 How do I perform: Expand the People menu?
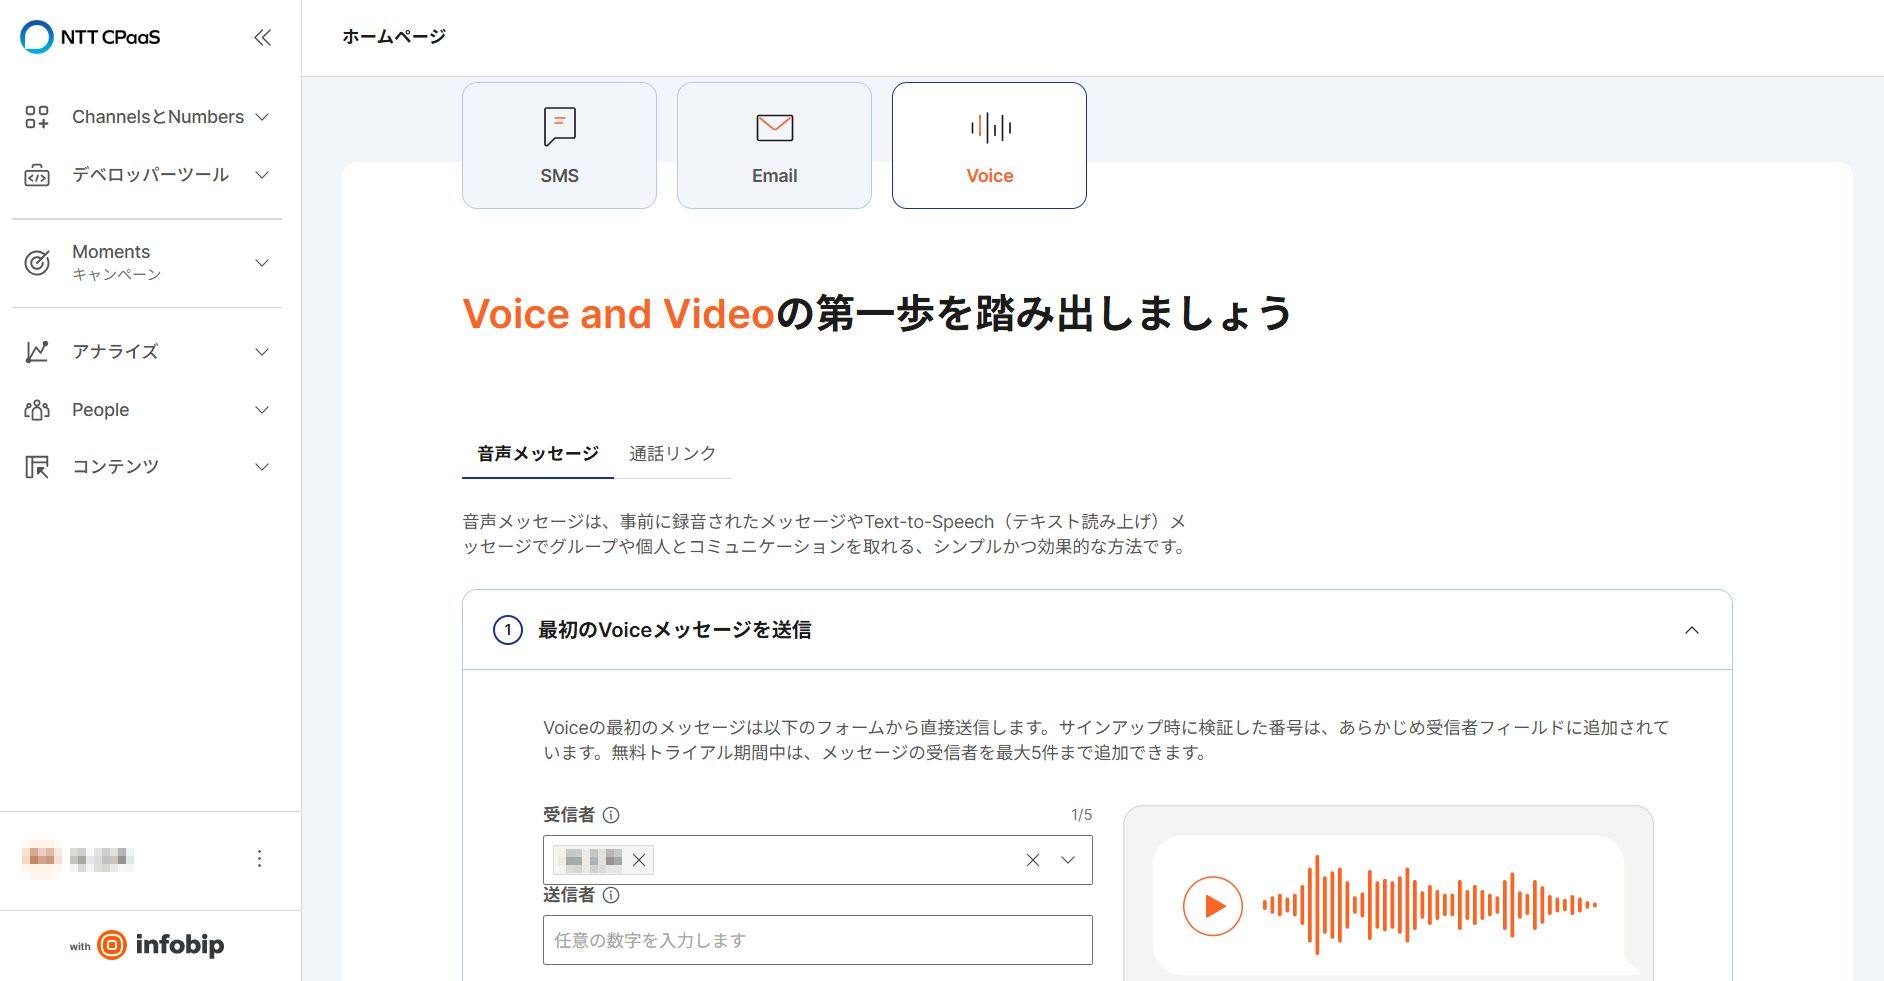click(262, 410)
